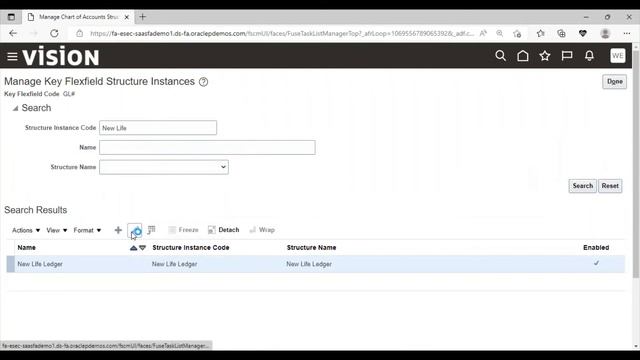Go back in the browser

click(13, 33)
